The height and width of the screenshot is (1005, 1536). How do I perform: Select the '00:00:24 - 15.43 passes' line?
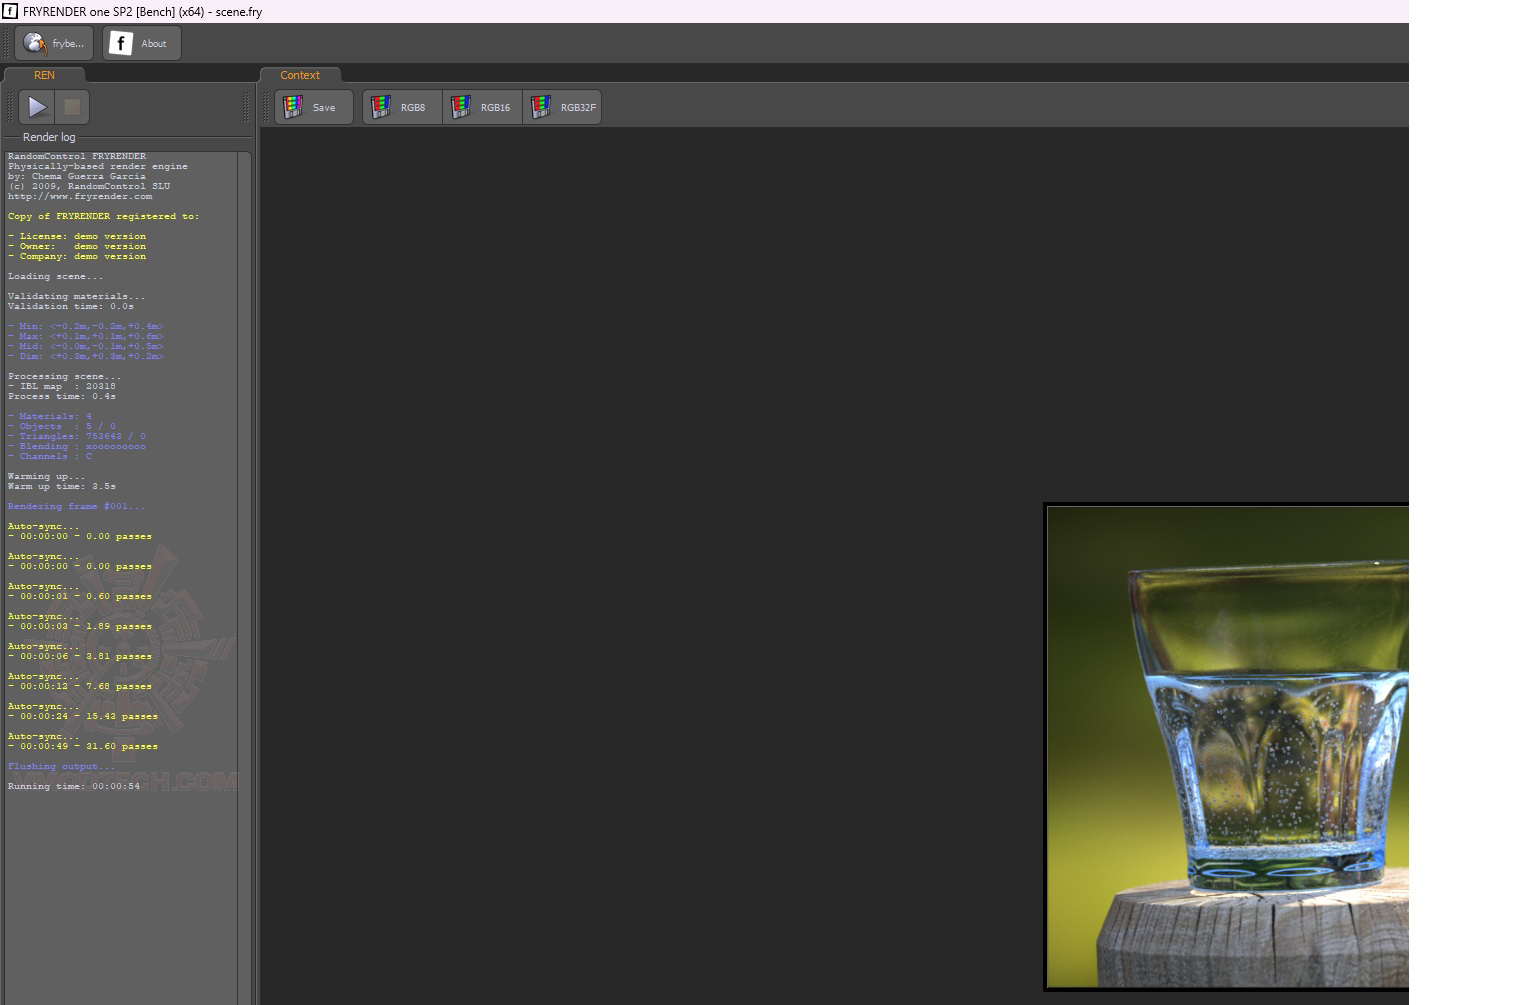coord(83,716)
